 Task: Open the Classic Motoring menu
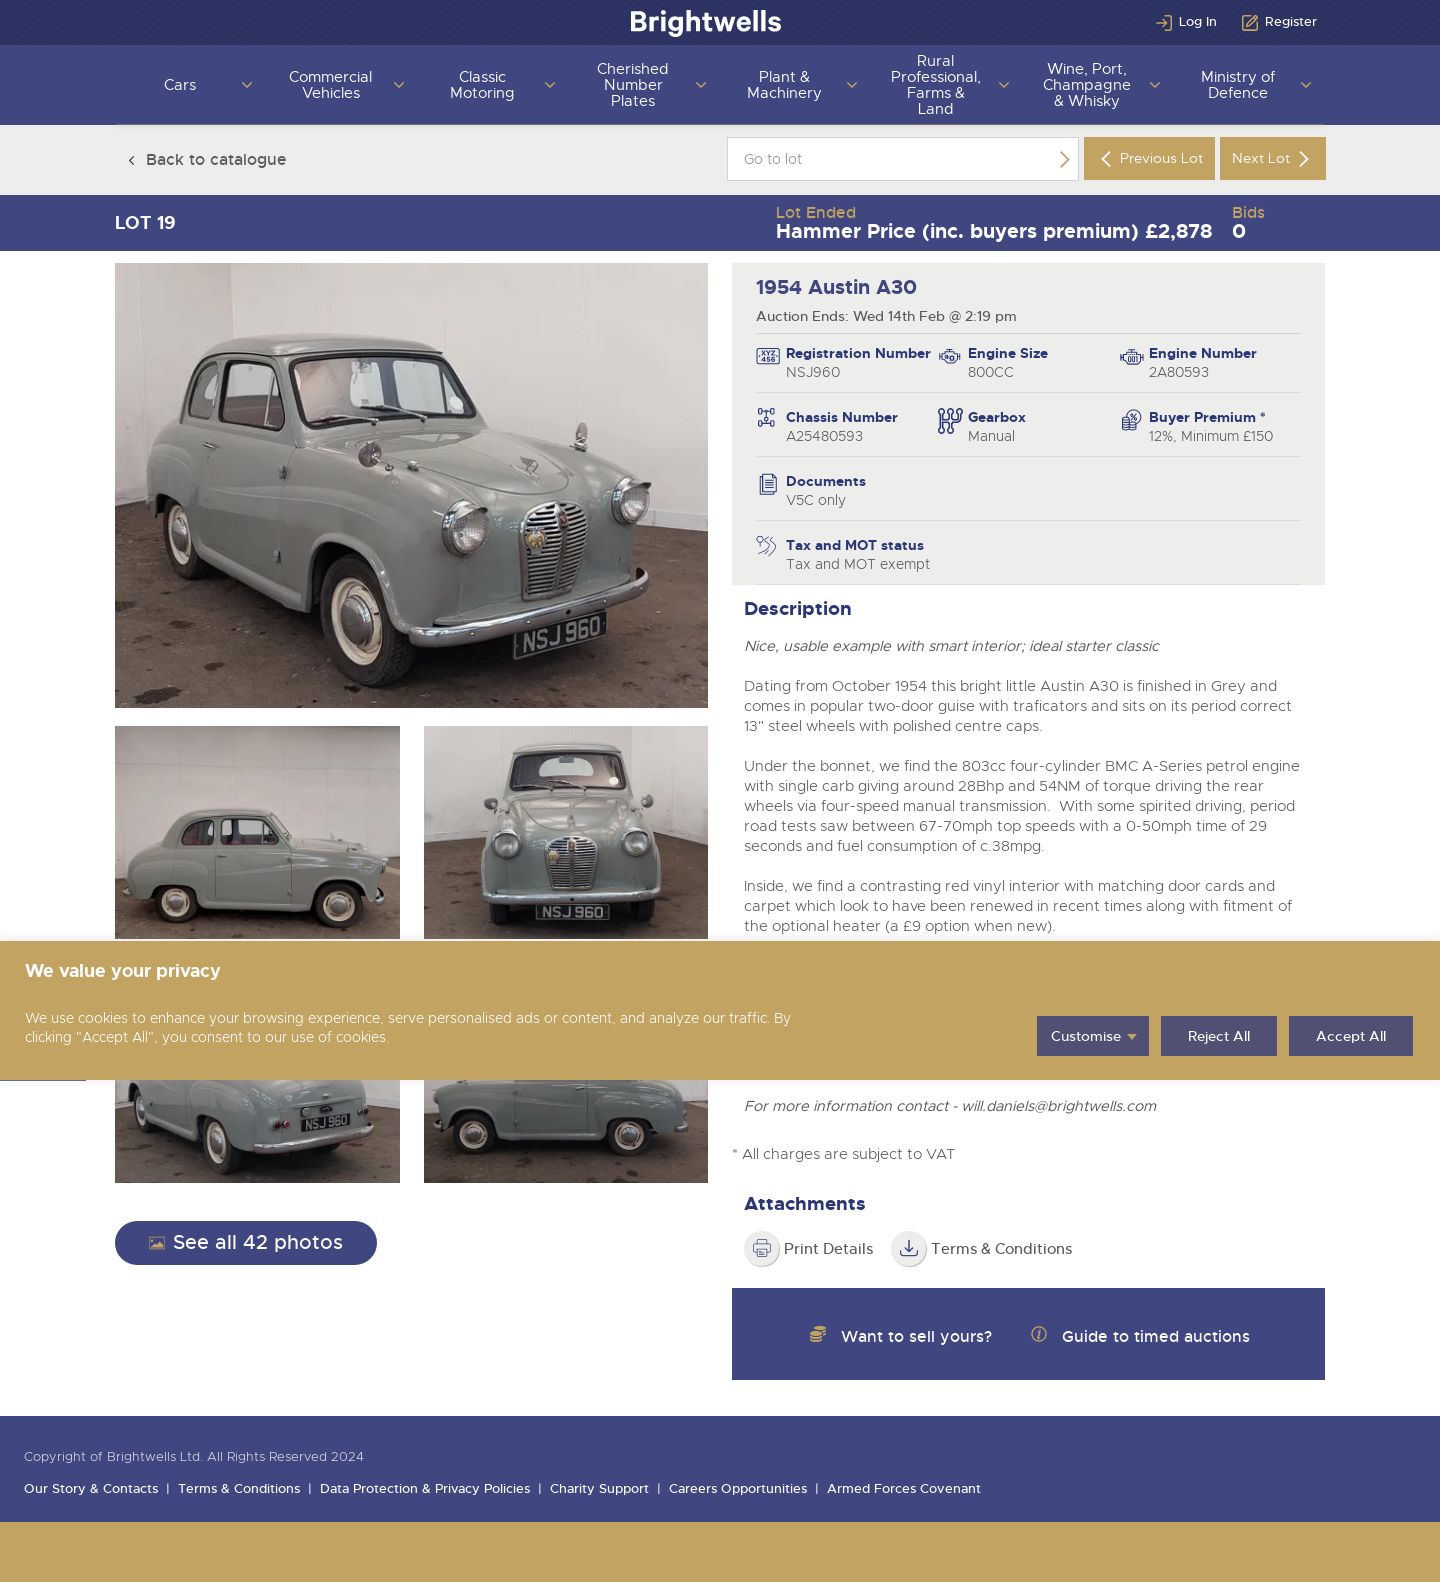(482, 85)
